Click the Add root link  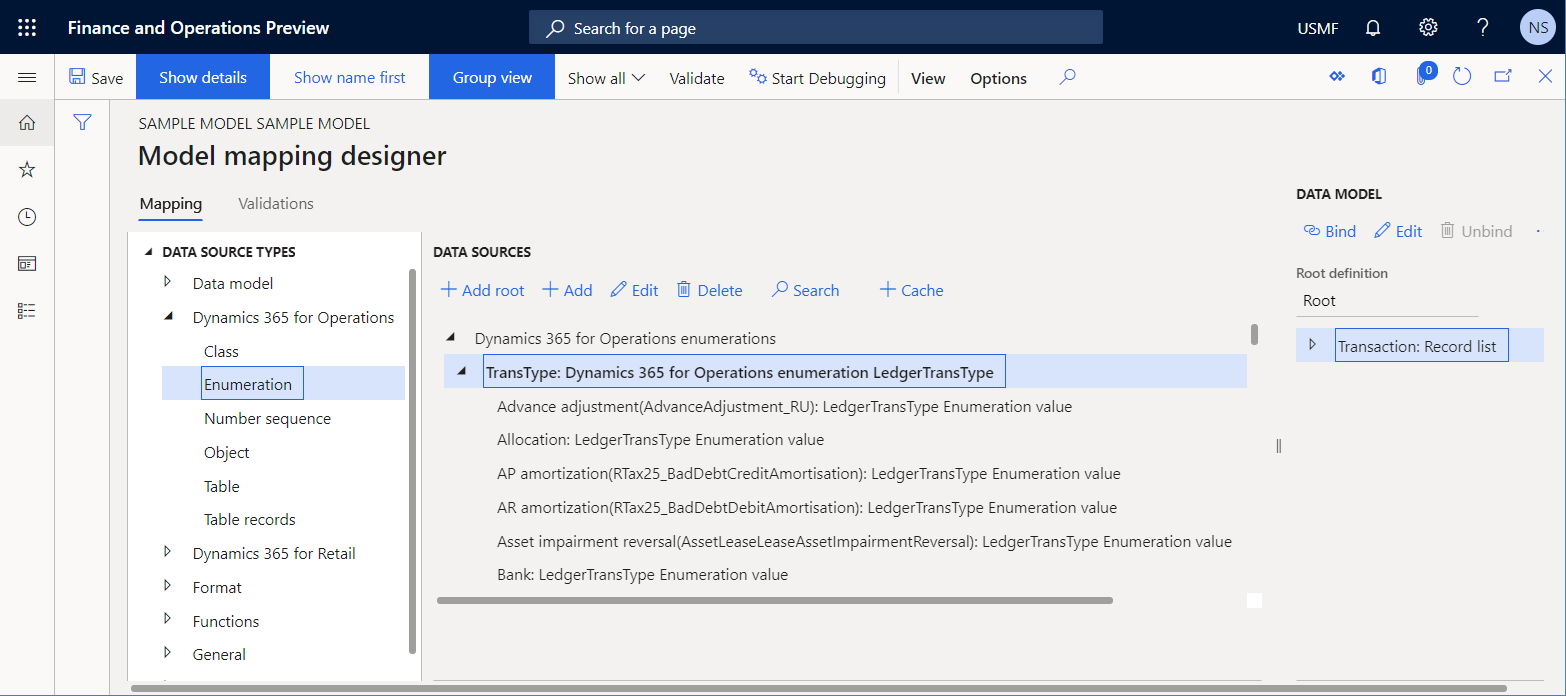pos(481,289)
